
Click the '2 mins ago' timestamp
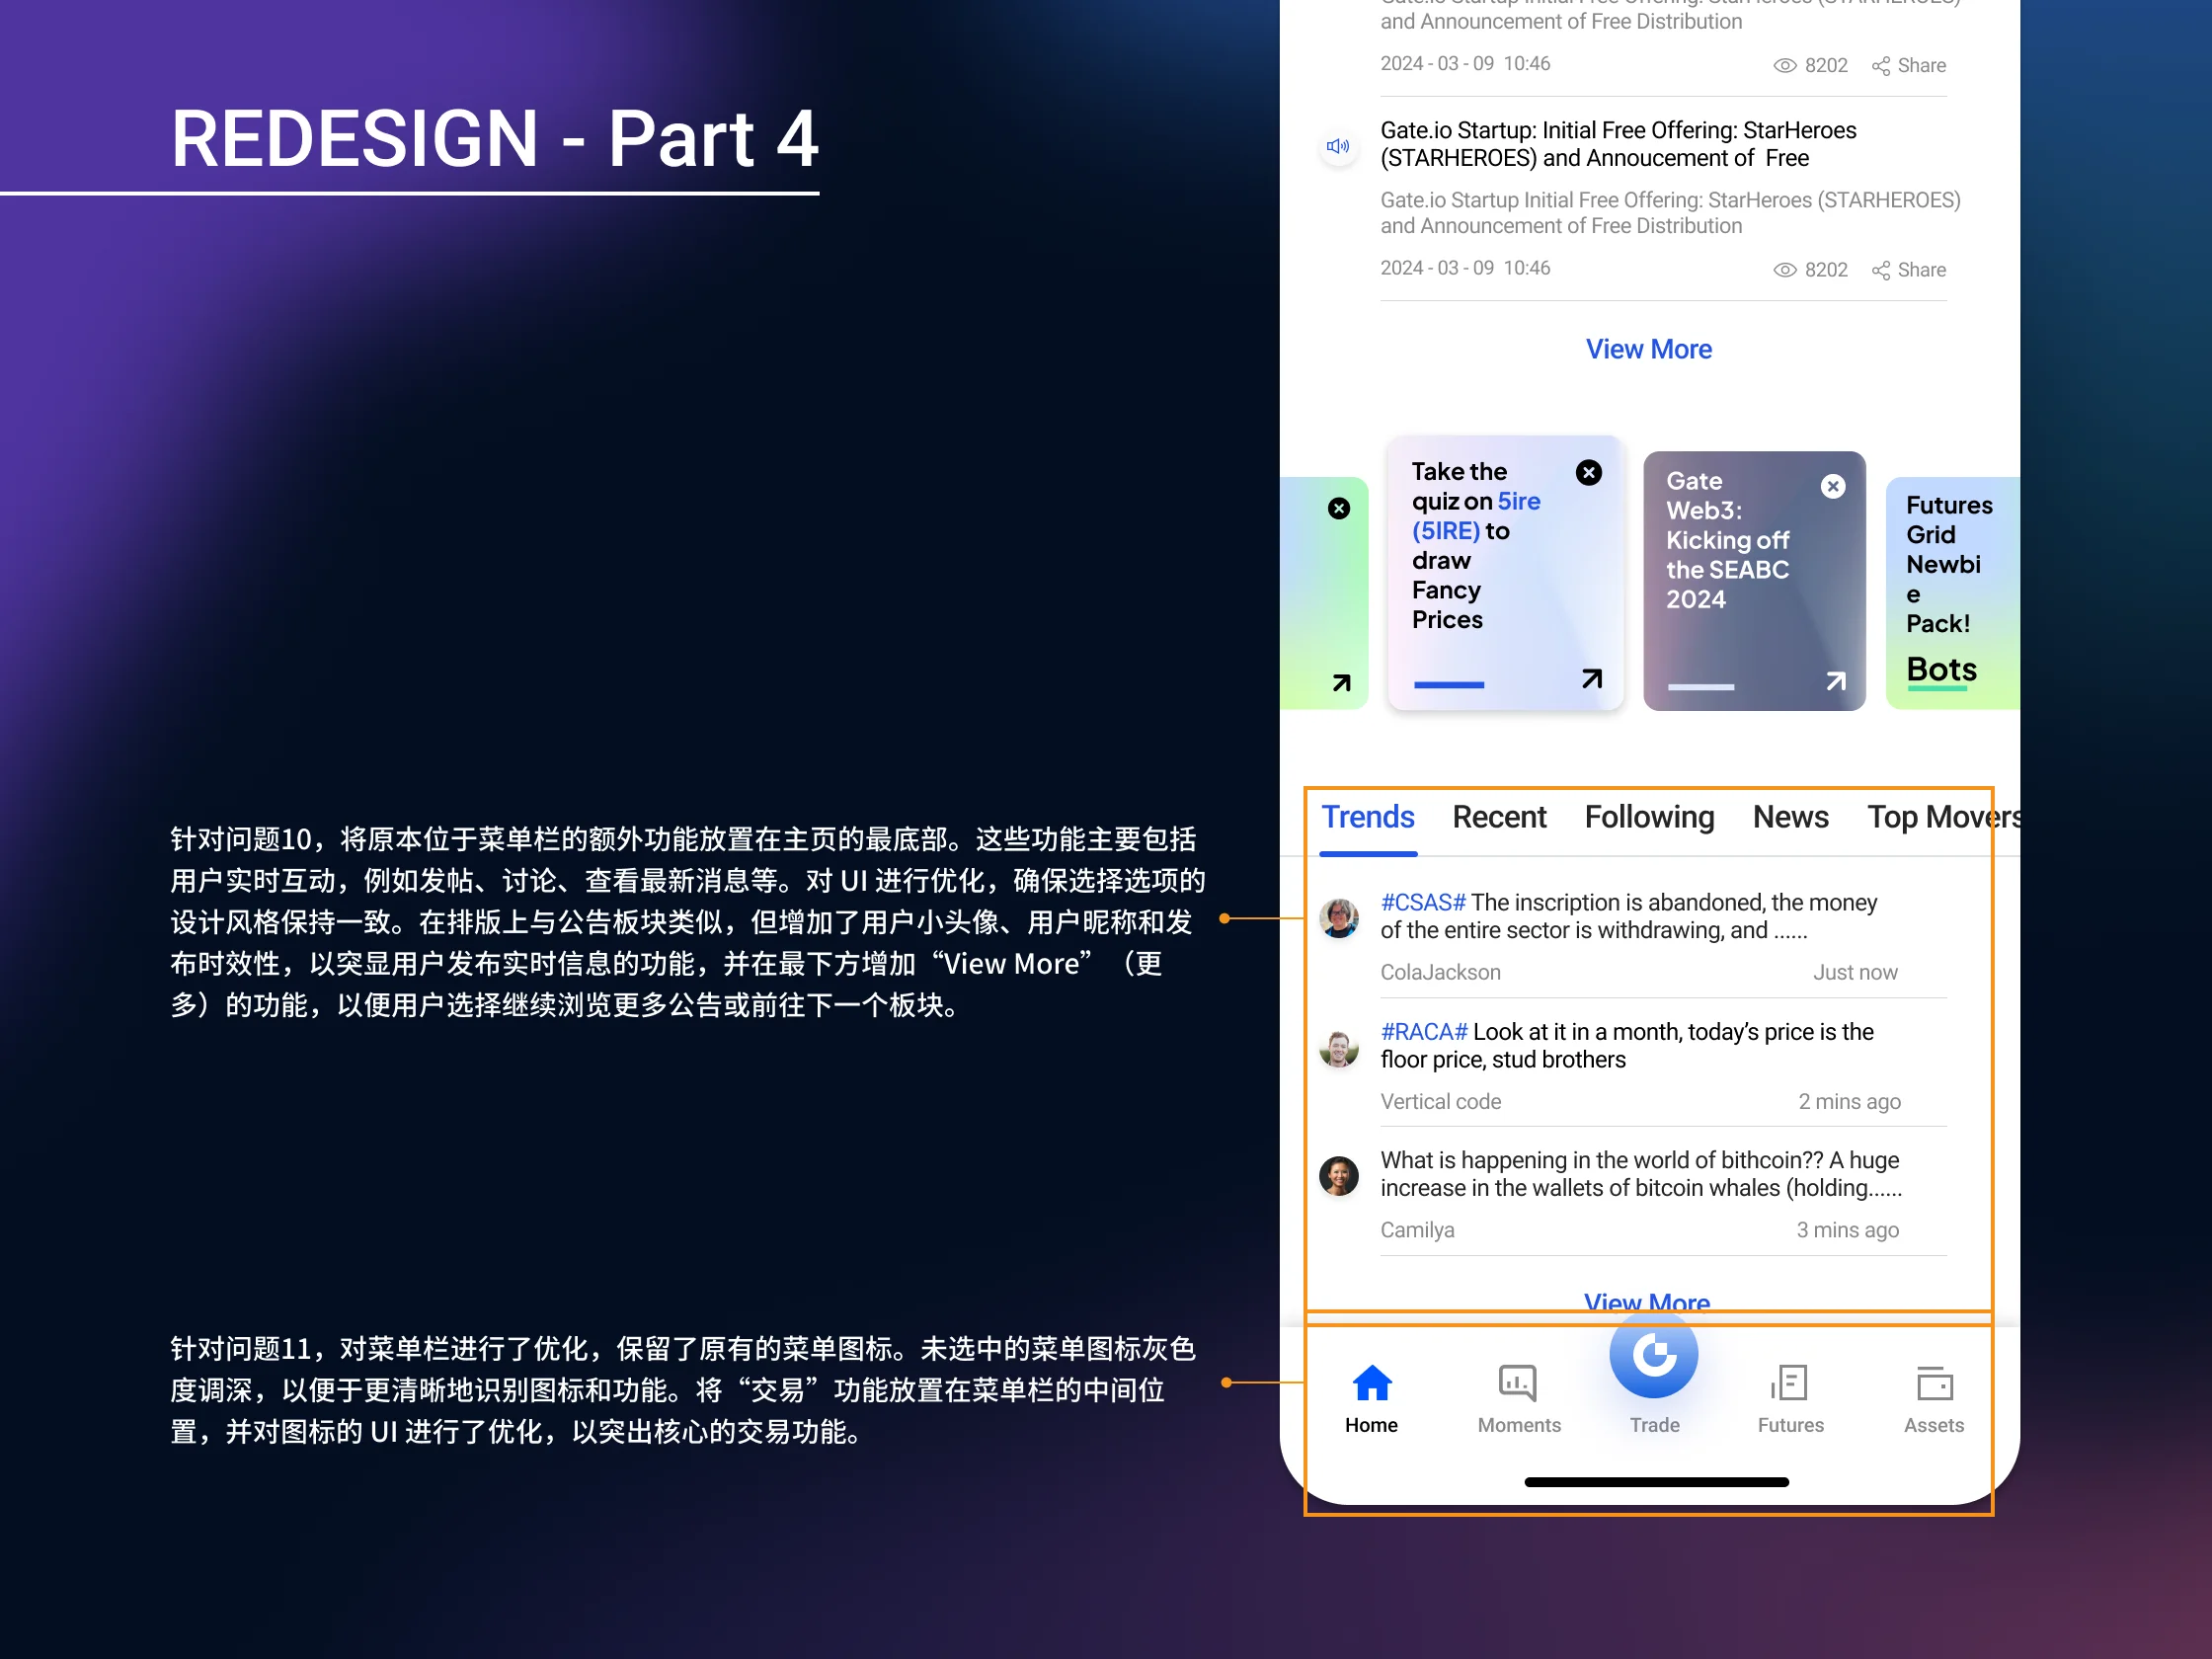1849,1102
